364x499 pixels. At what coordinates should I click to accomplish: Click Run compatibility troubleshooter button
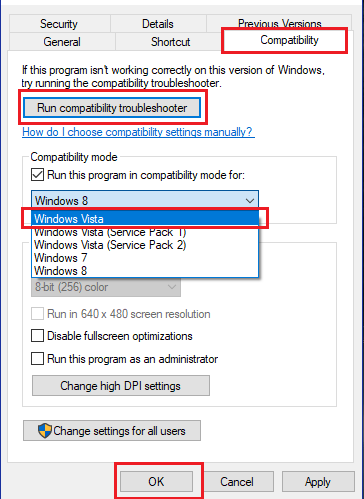112,108
